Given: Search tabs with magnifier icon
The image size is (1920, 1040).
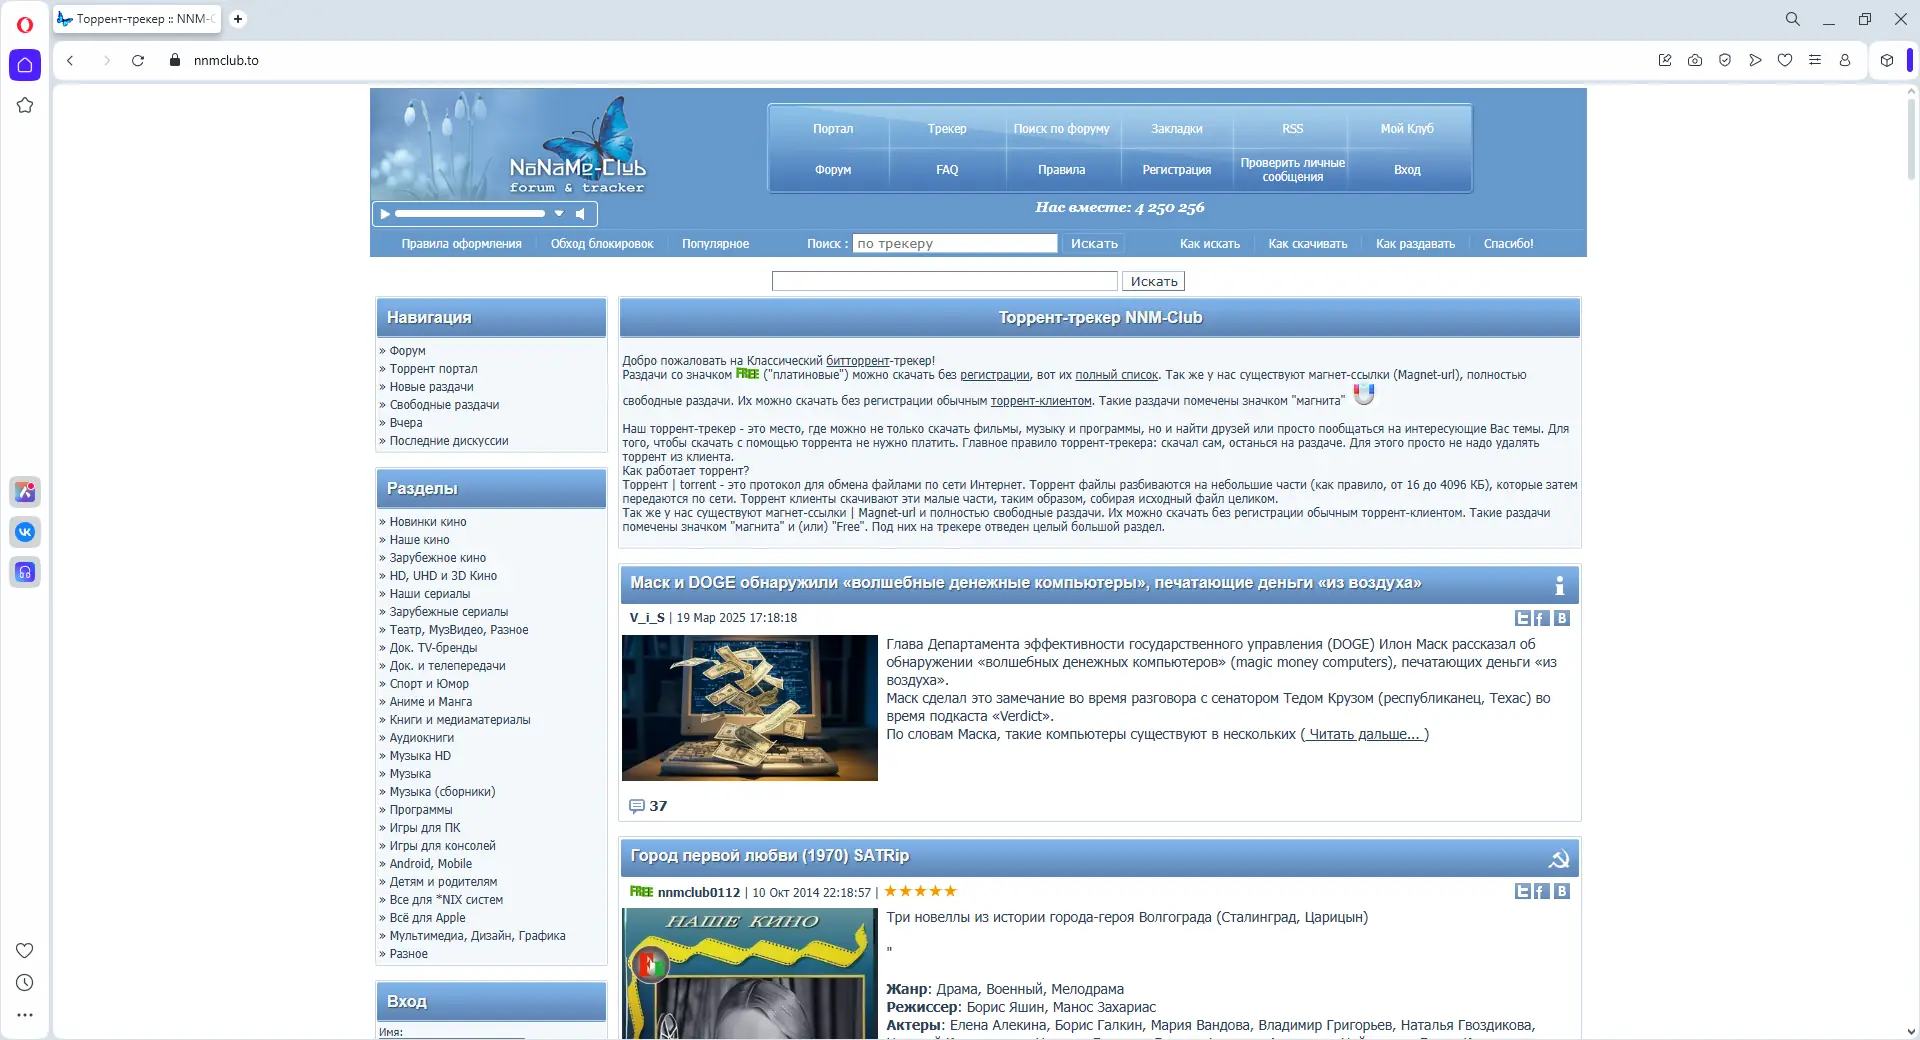Looking at the screenshot, I should click(x=1793, y=19).
